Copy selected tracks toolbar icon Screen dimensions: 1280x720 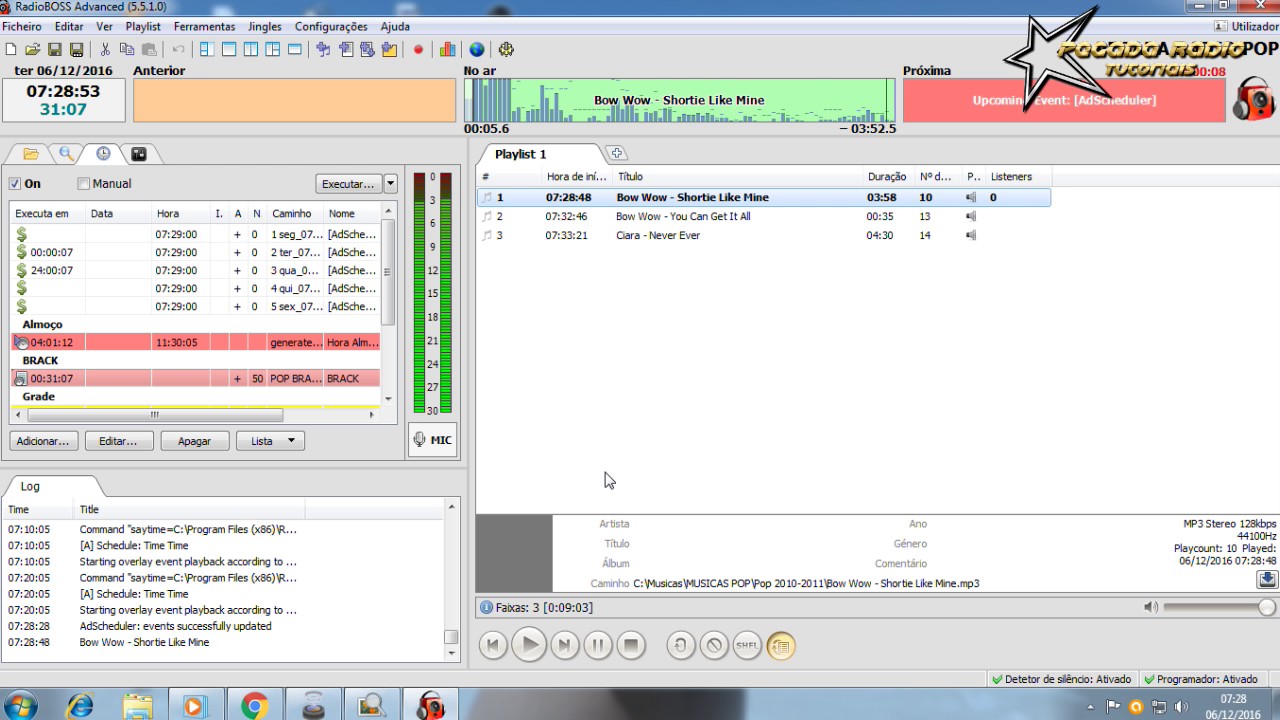[x=127, y=49]
